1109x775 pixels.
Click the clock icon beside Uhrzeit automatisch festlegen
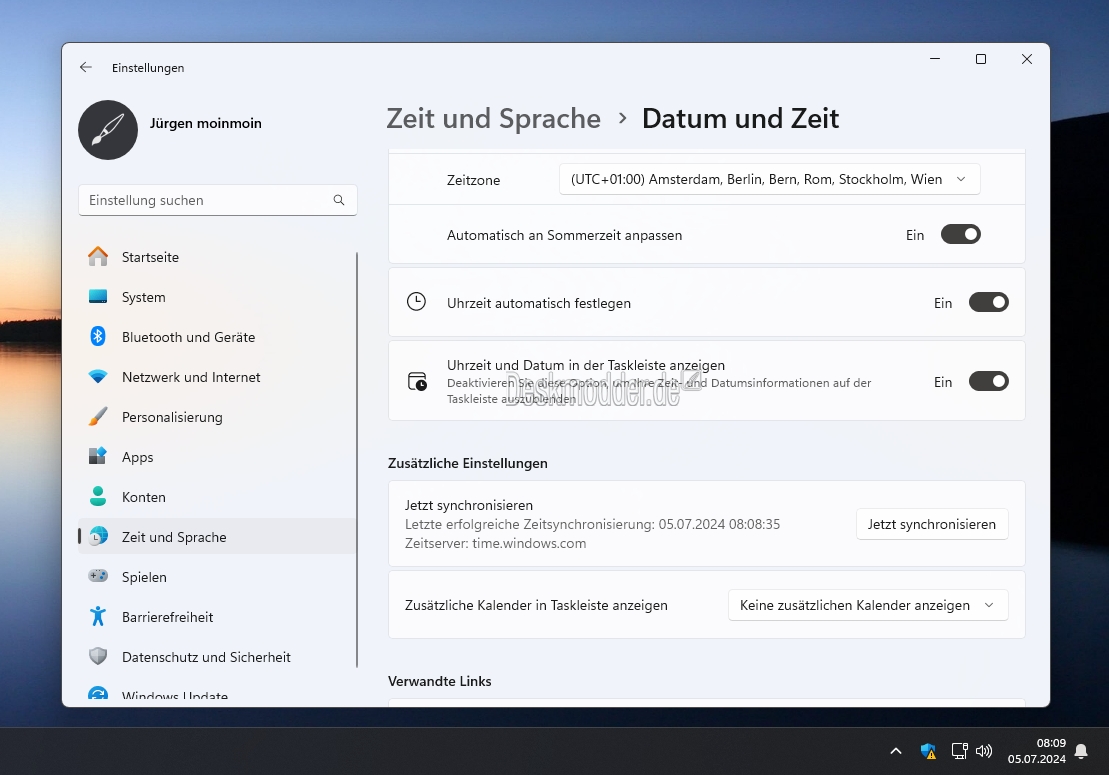[417, 302]
